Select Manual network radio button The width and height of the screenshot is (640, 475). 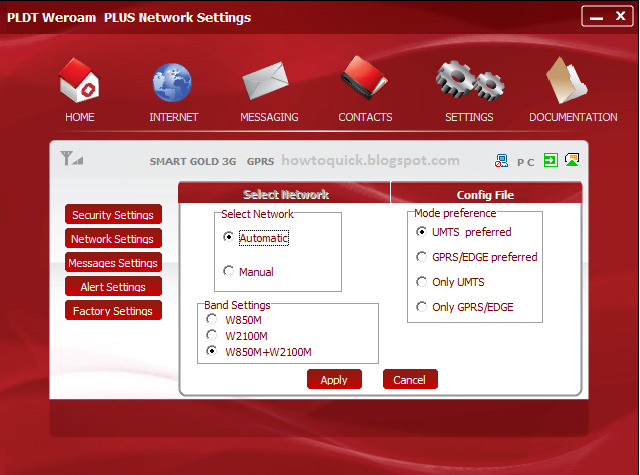[x=229, y=271]
